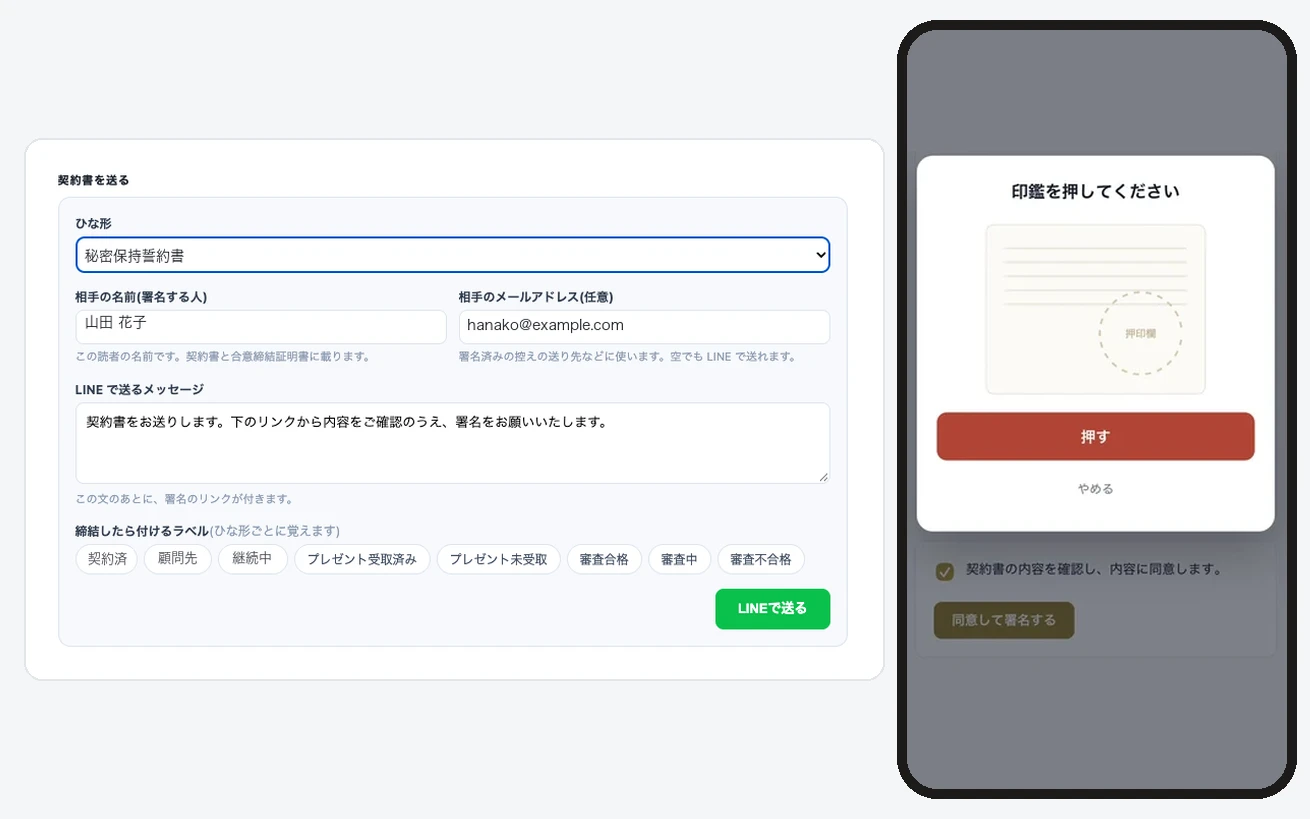Viewport: 1310px width, 819px height.
Task: Toggle the 審査合格 label chip
Action: click(x=604, y=559)
